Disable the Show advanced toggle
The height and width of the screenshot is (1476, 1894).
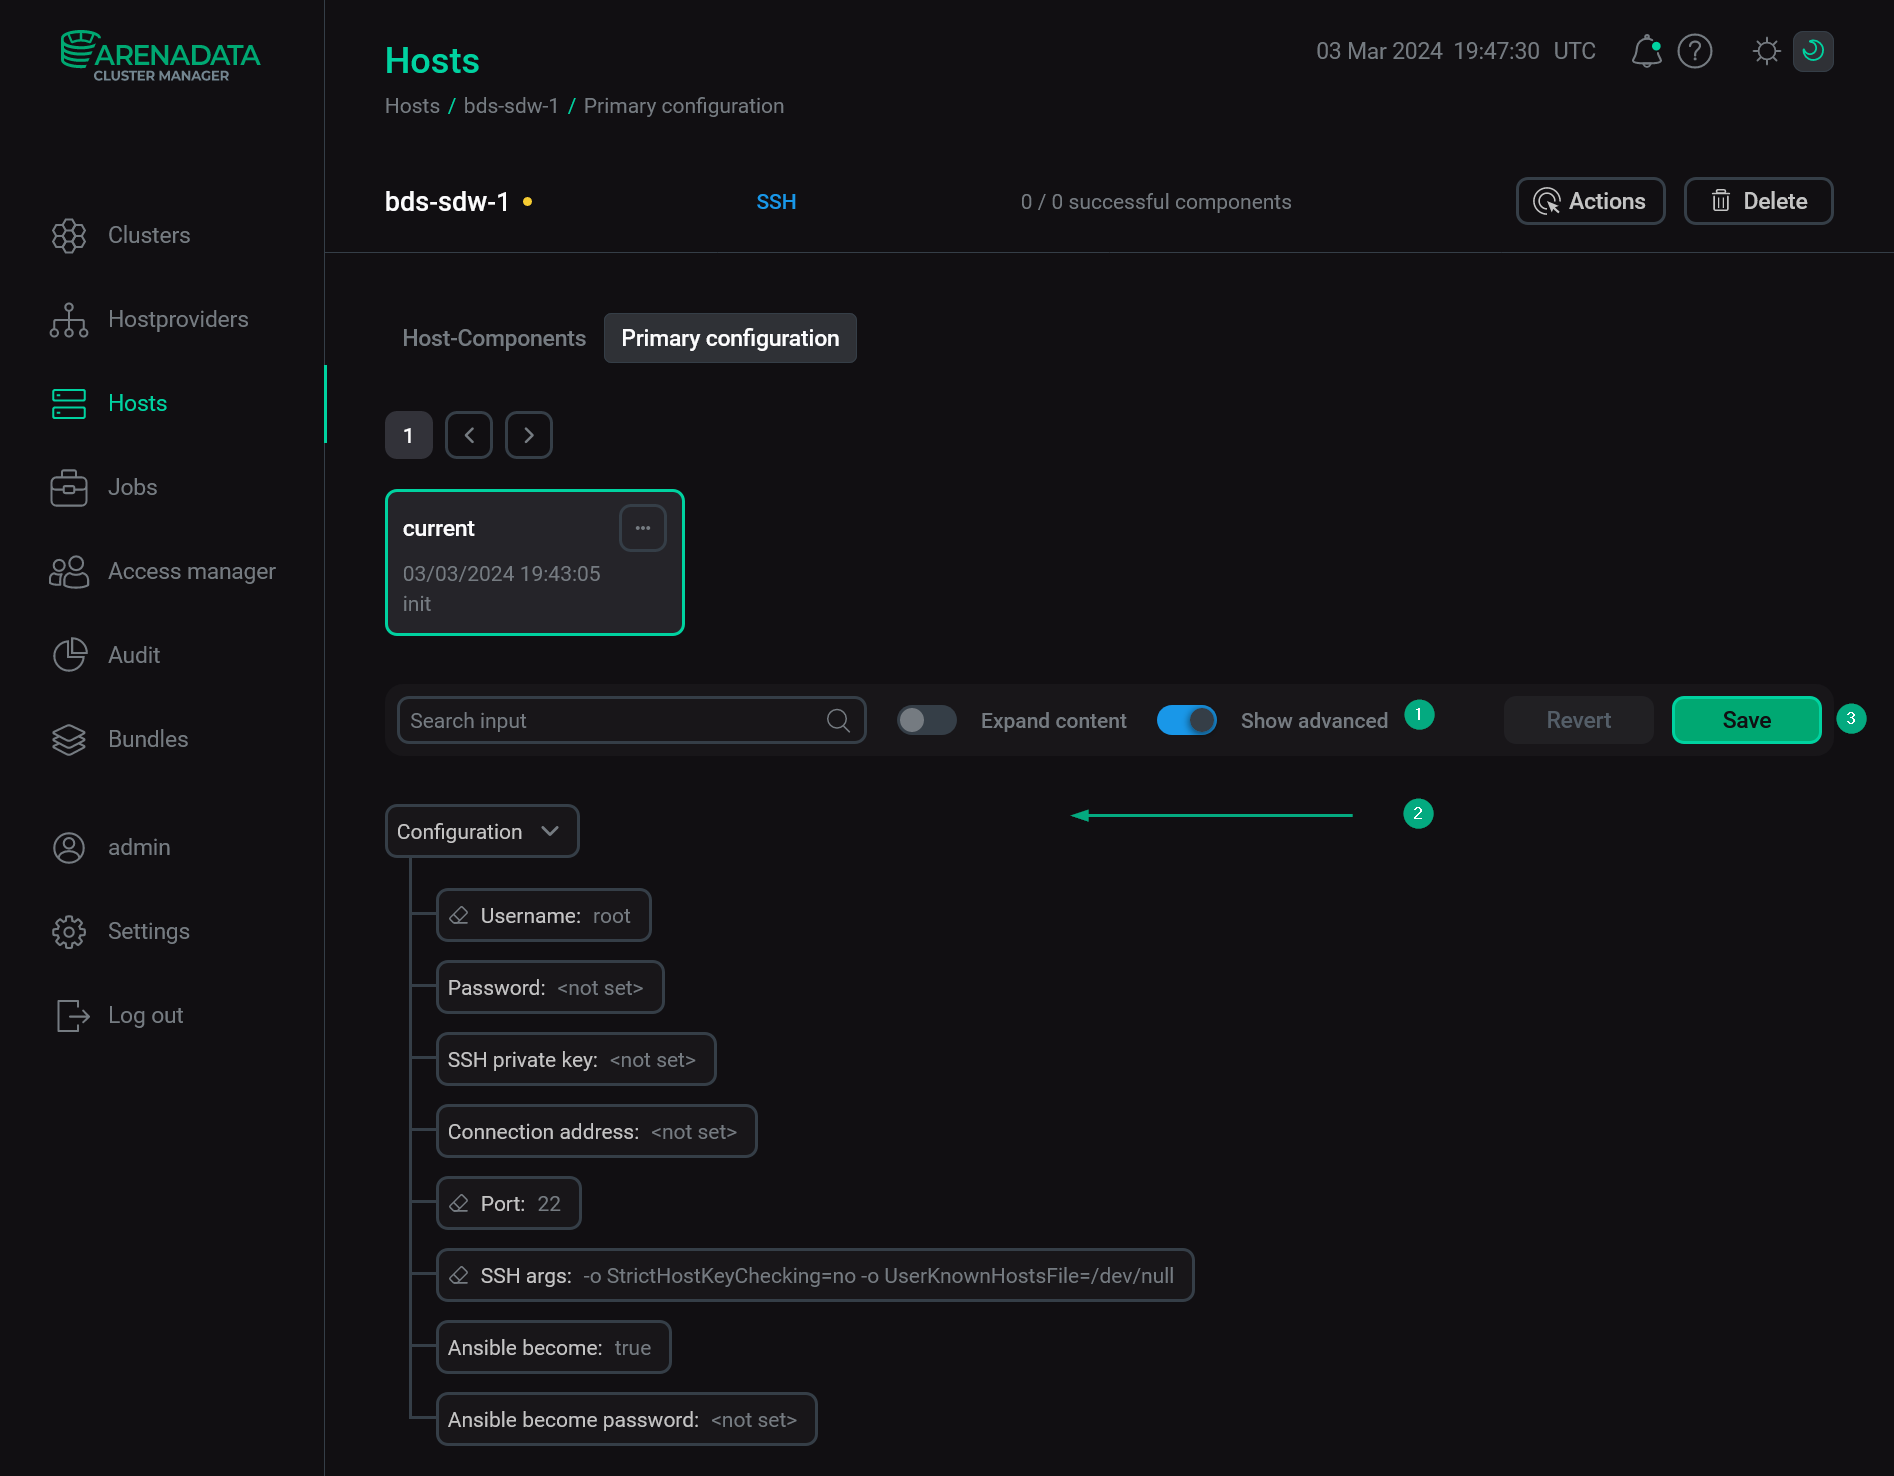(x=1186, y=721)
